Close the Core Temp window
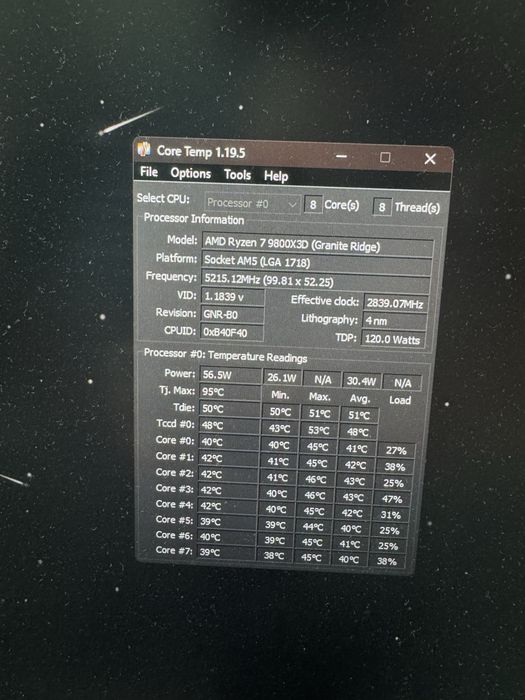The height and width of the screenshot is (700, 525). tap(430, 159)
